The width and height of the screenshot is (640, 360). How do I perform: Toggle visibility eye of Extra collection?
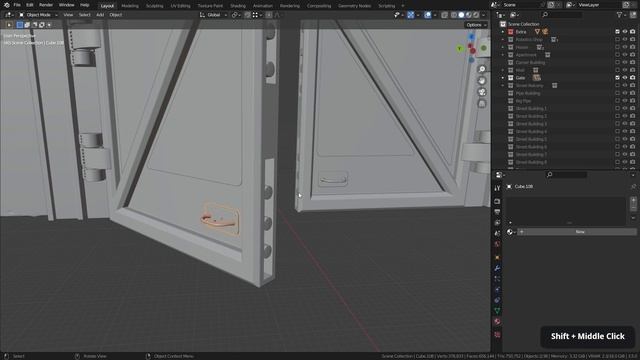[624, 31]
